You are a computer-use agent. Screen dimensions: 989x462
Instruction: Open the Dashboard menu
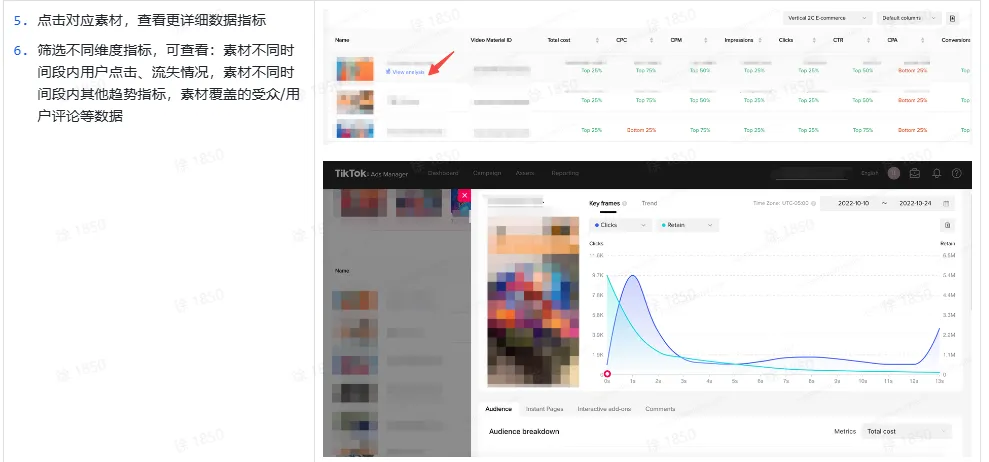click(x=443, y=173)
